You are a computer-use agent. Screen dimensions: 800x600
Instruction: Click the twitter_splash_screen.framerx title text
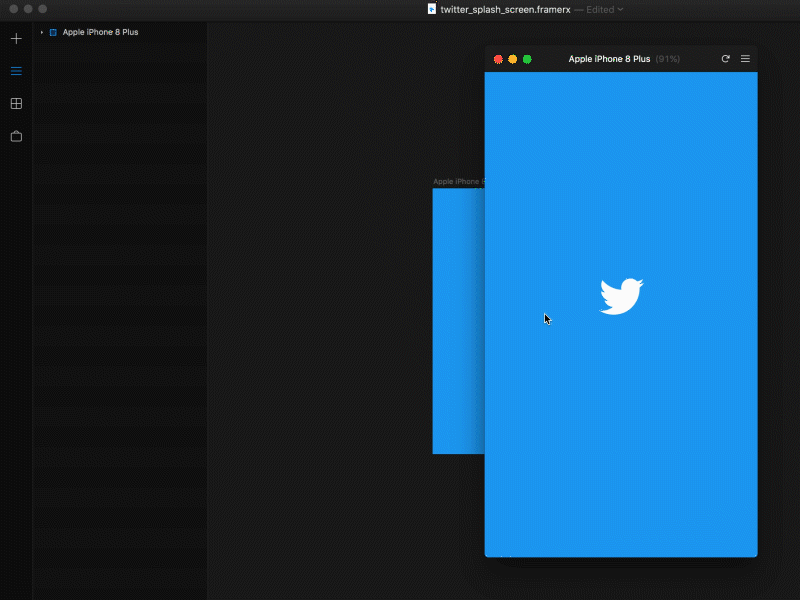[505, 9]
